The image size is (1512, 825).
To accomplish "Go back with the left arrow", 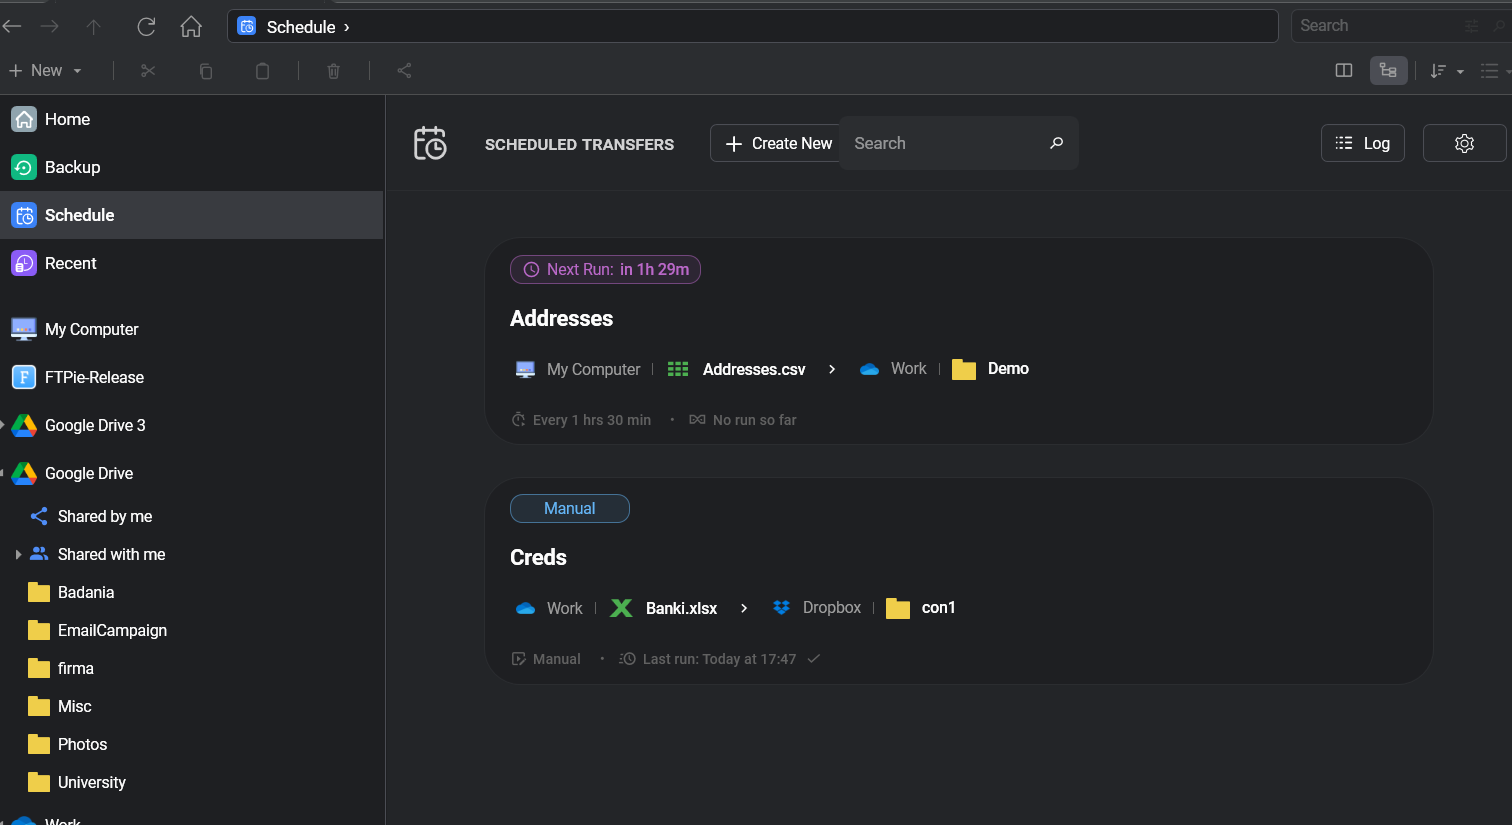I will [12, 26].
